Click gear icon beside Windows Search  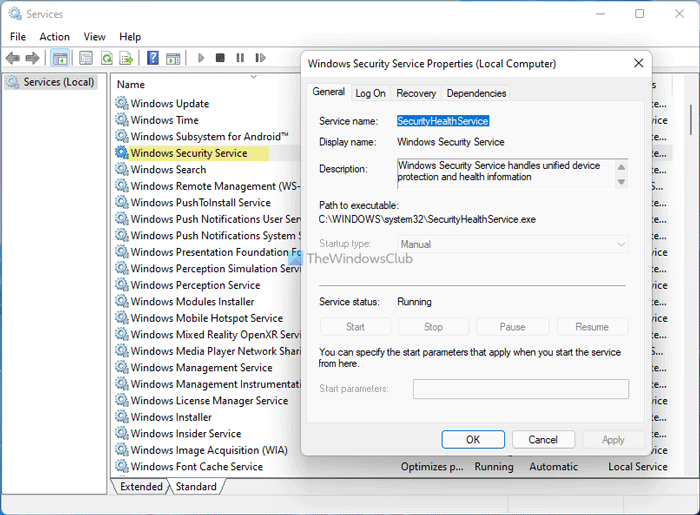point(121,169)
